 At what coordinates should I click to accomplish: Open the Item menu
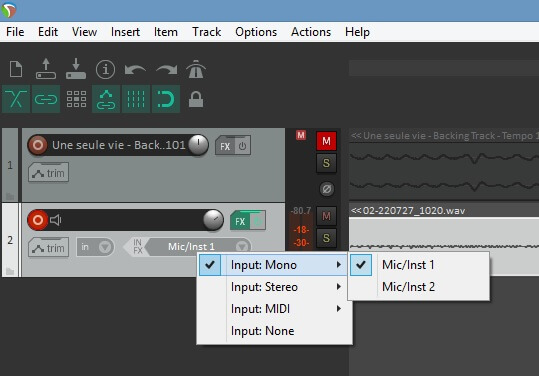tap(166, 32)
